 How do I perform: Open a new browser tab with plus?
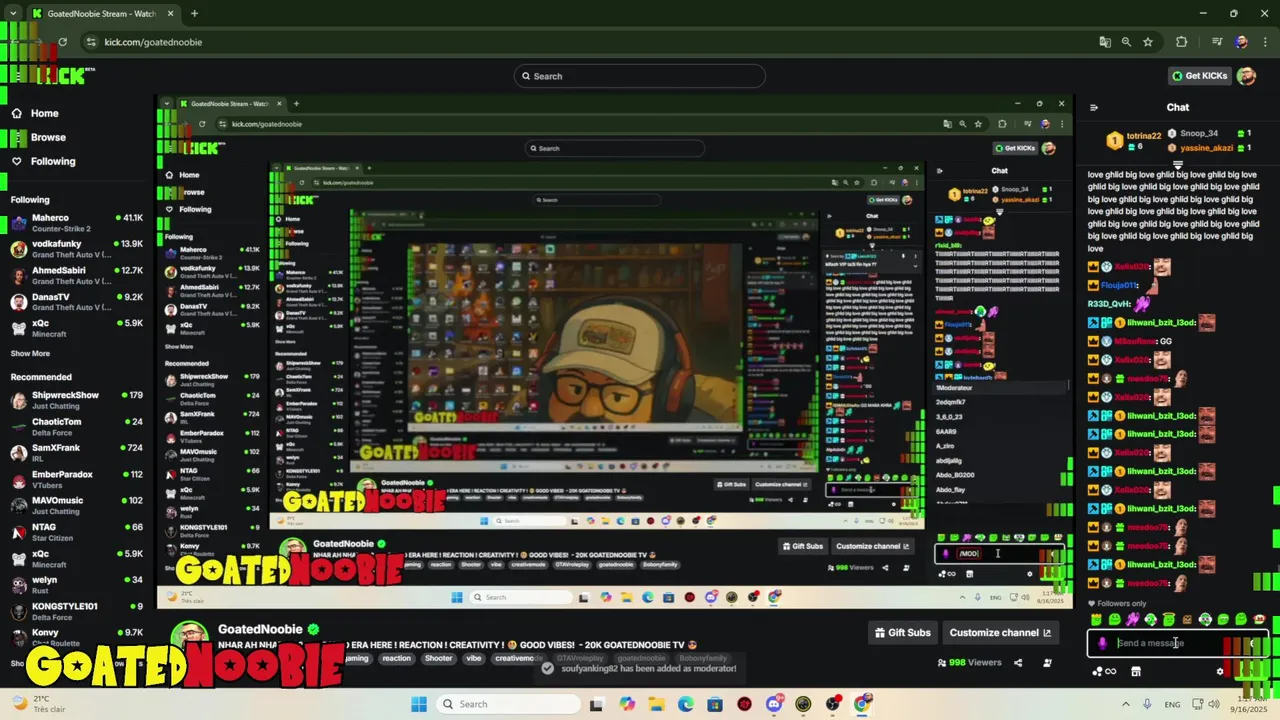pyautogui.click(x=194, y=13)
